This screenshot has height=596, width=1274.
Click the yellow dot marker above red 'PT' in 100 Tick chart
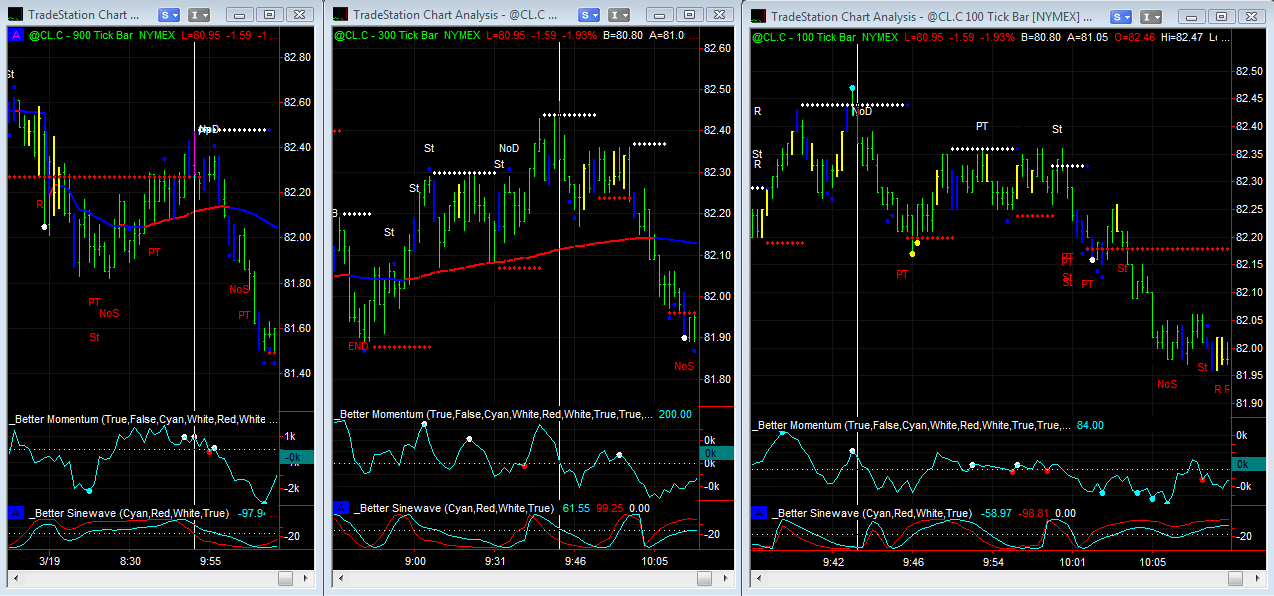coord(914,253)
